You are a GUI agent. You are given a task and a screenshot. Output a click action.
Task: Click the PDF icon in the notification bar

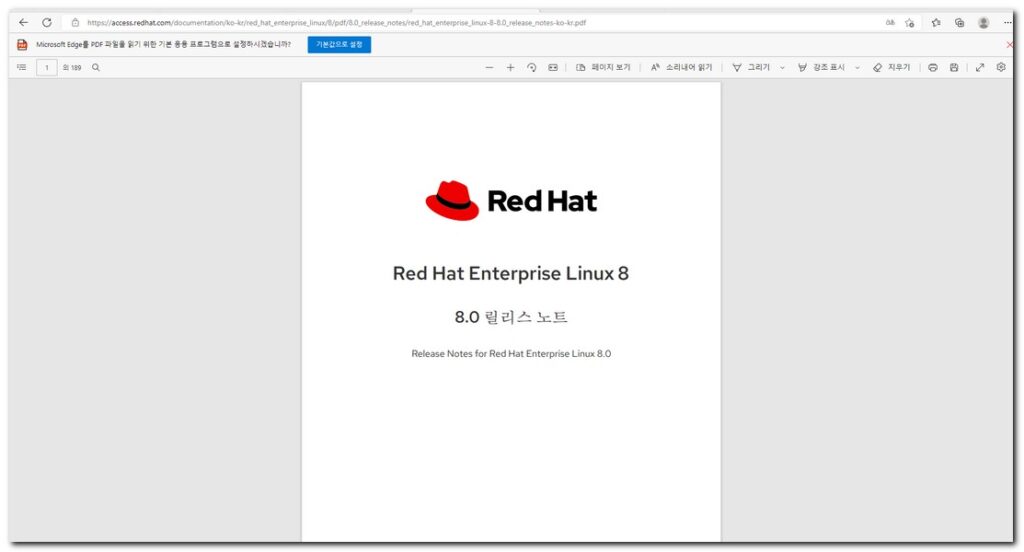(x=22, y=44)
